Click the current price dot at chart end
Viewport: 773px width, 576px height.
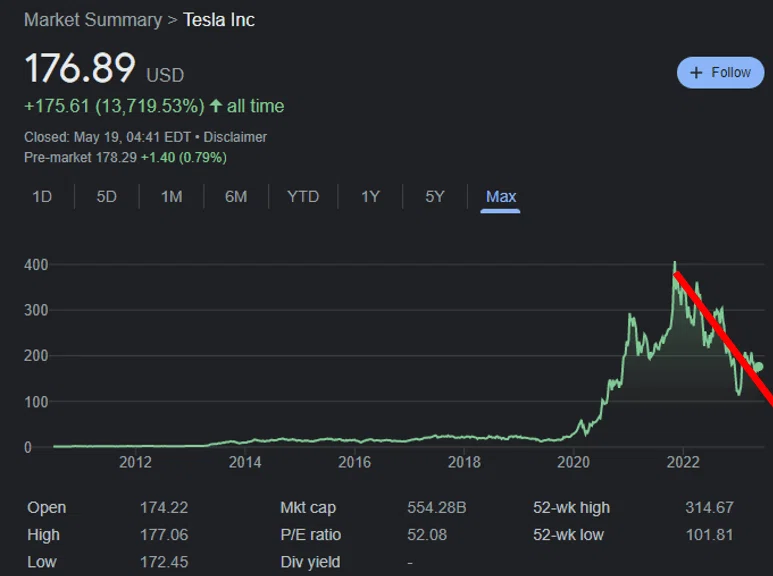click(759, 367)
